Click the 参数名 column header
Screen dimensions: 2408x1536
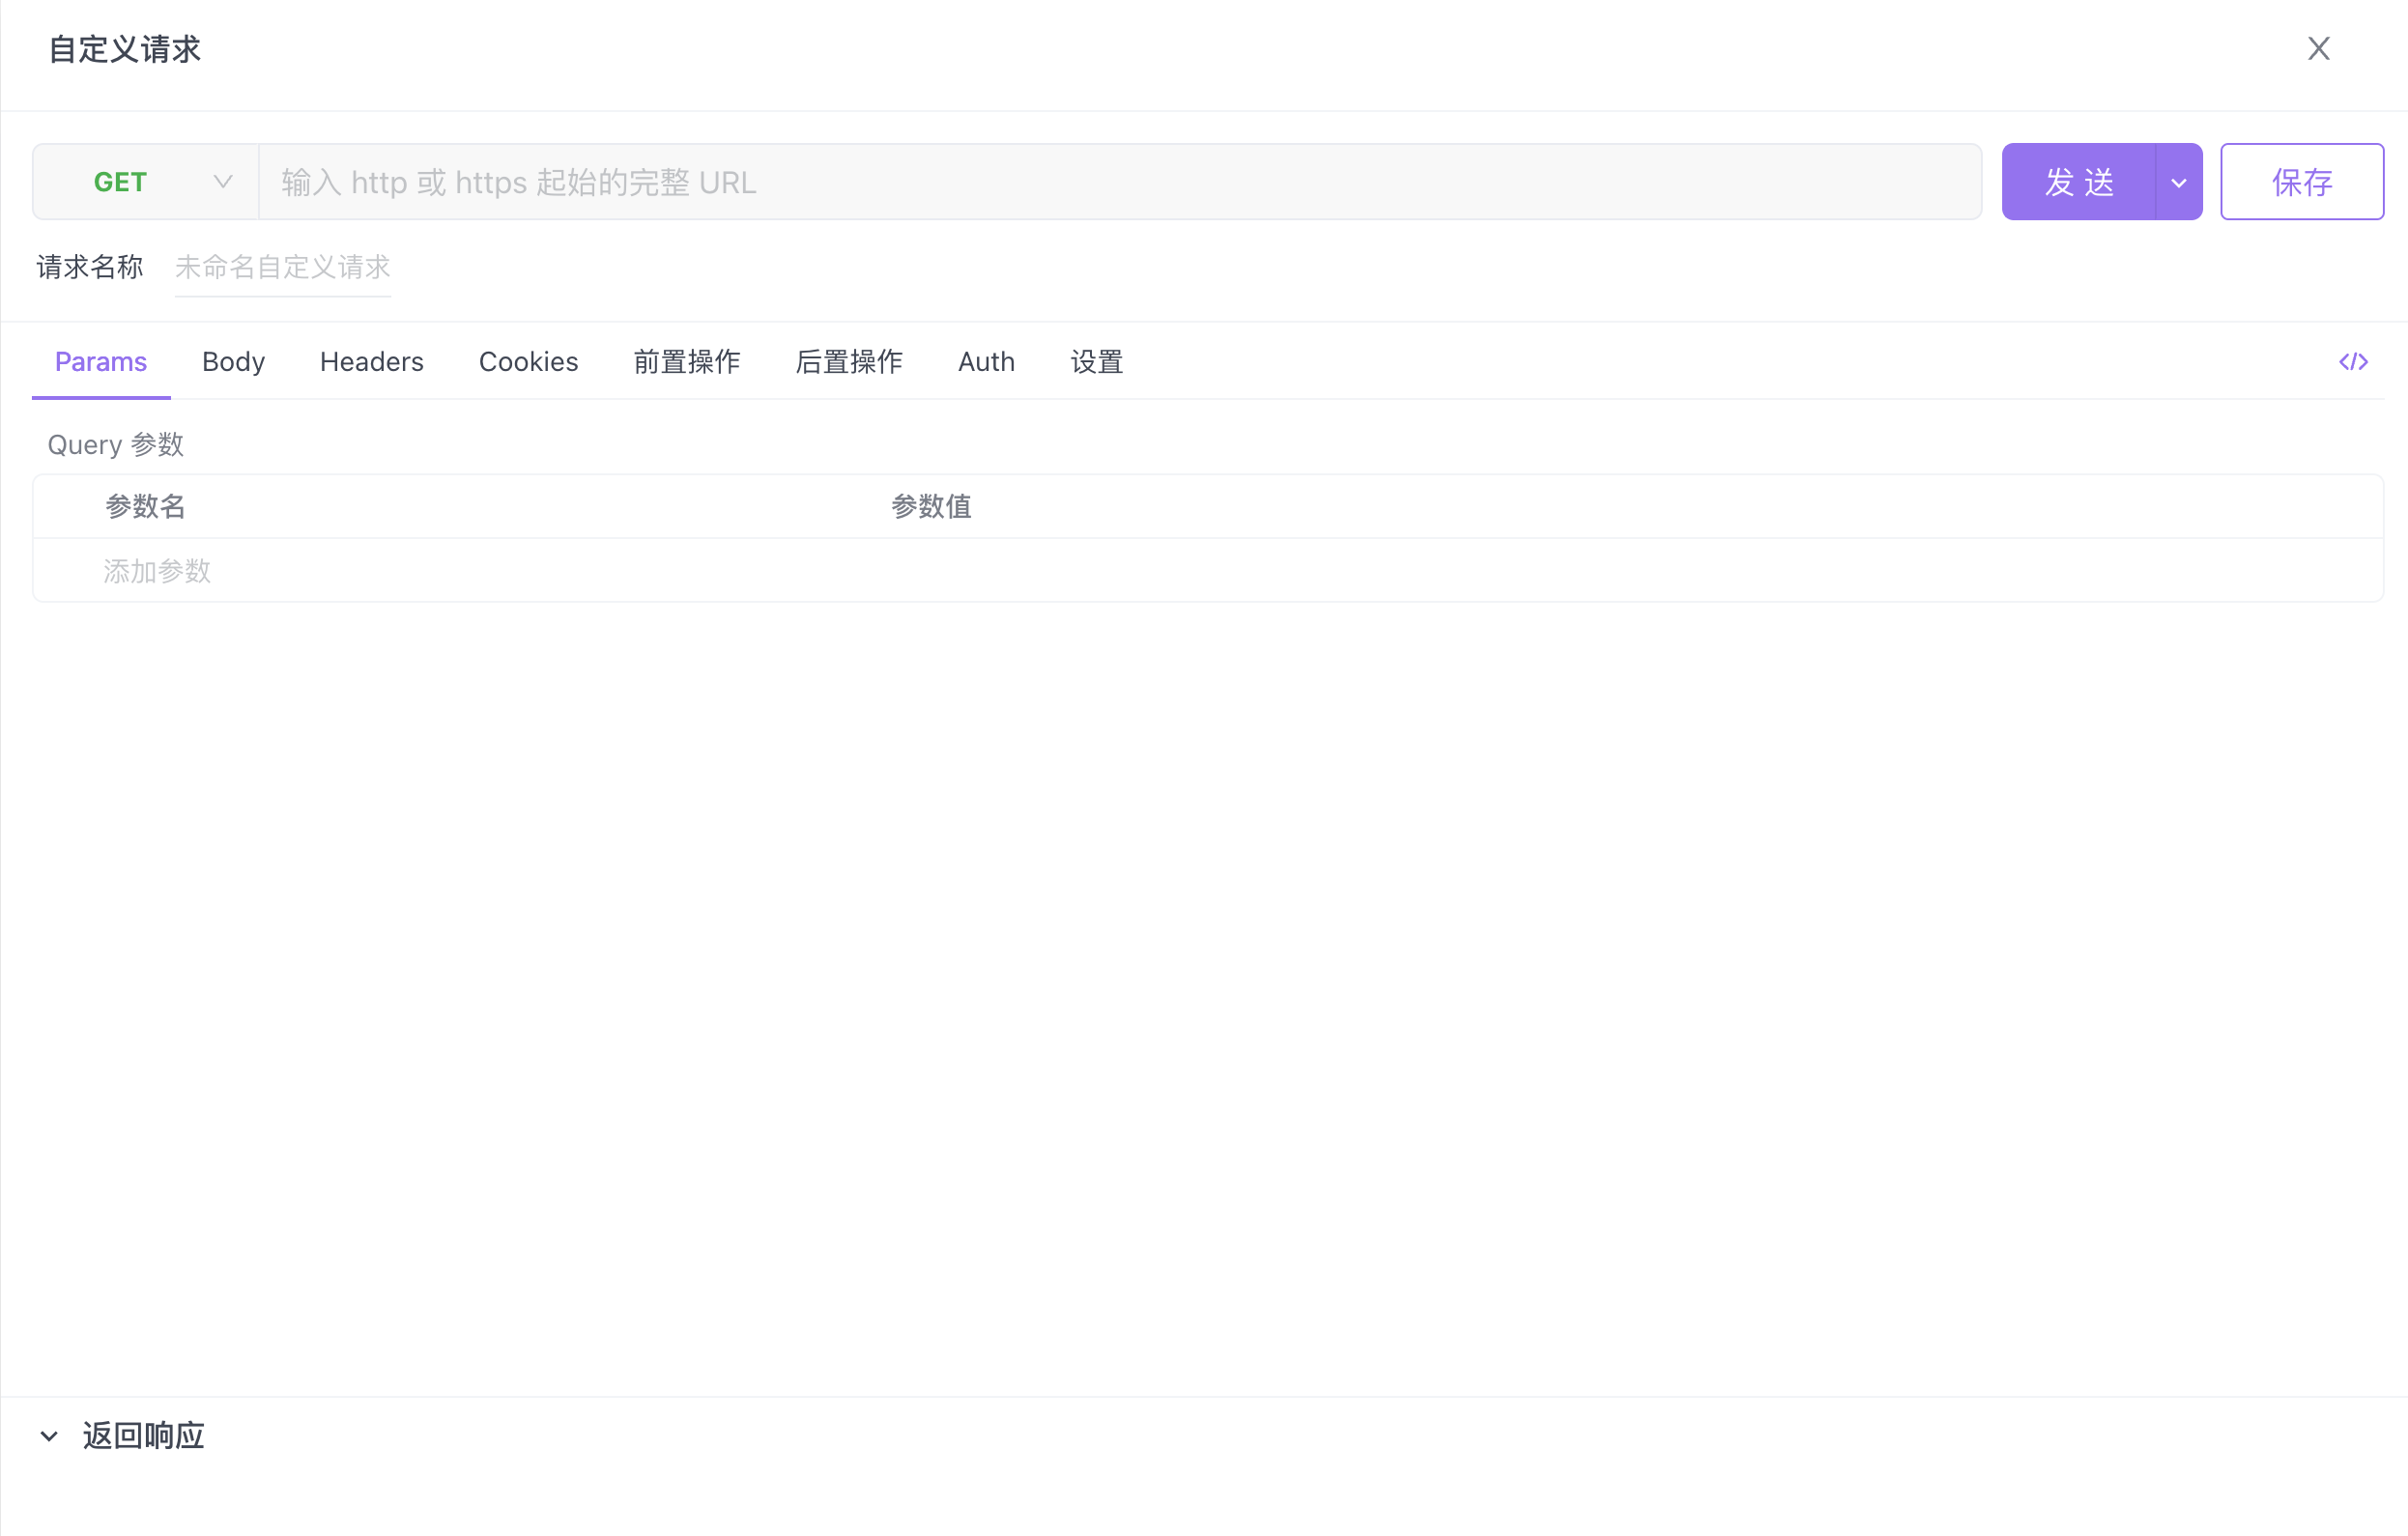click(x=145, y=507)
